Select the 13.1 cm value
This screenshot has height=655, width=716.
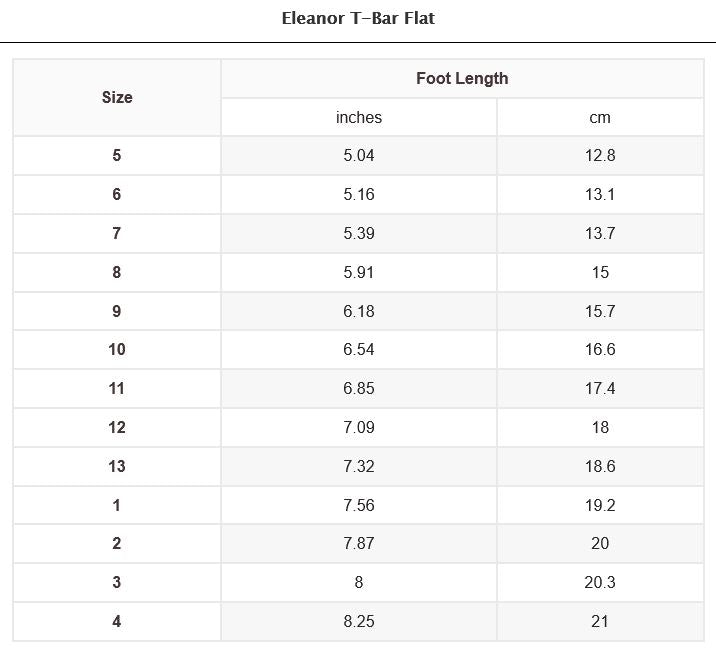(x=600, y=194)
